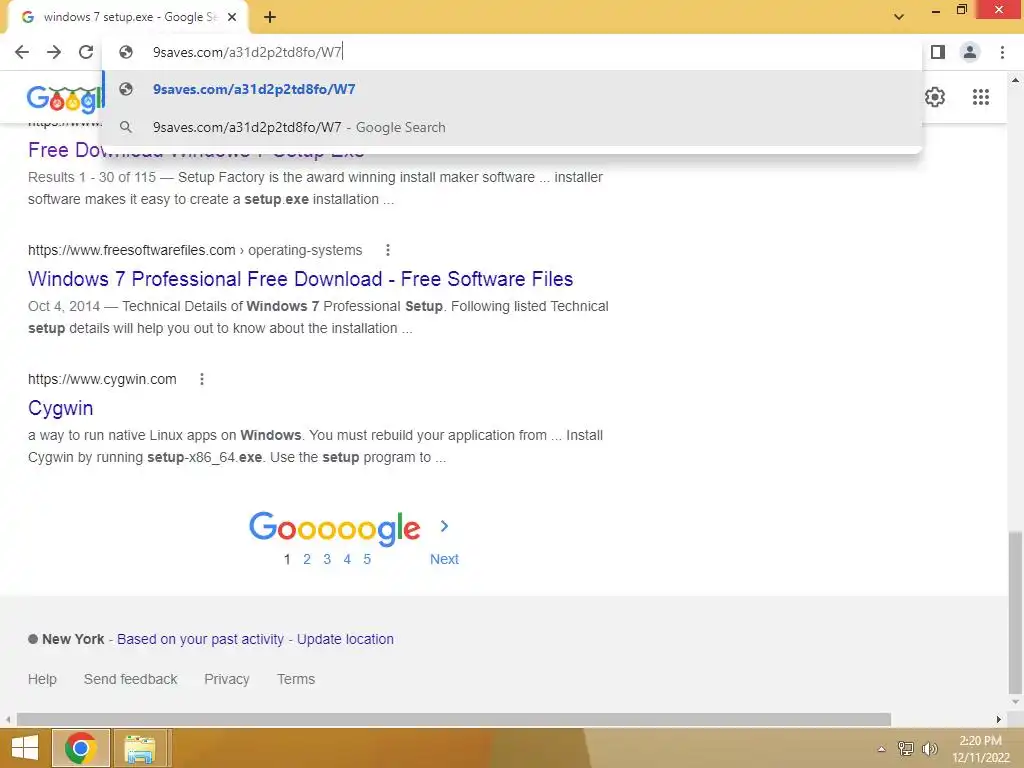This screenshot has width=1024, height=768.
Task: Open a new browser tab
Action: pyautogui.click(x=270, y=17)
